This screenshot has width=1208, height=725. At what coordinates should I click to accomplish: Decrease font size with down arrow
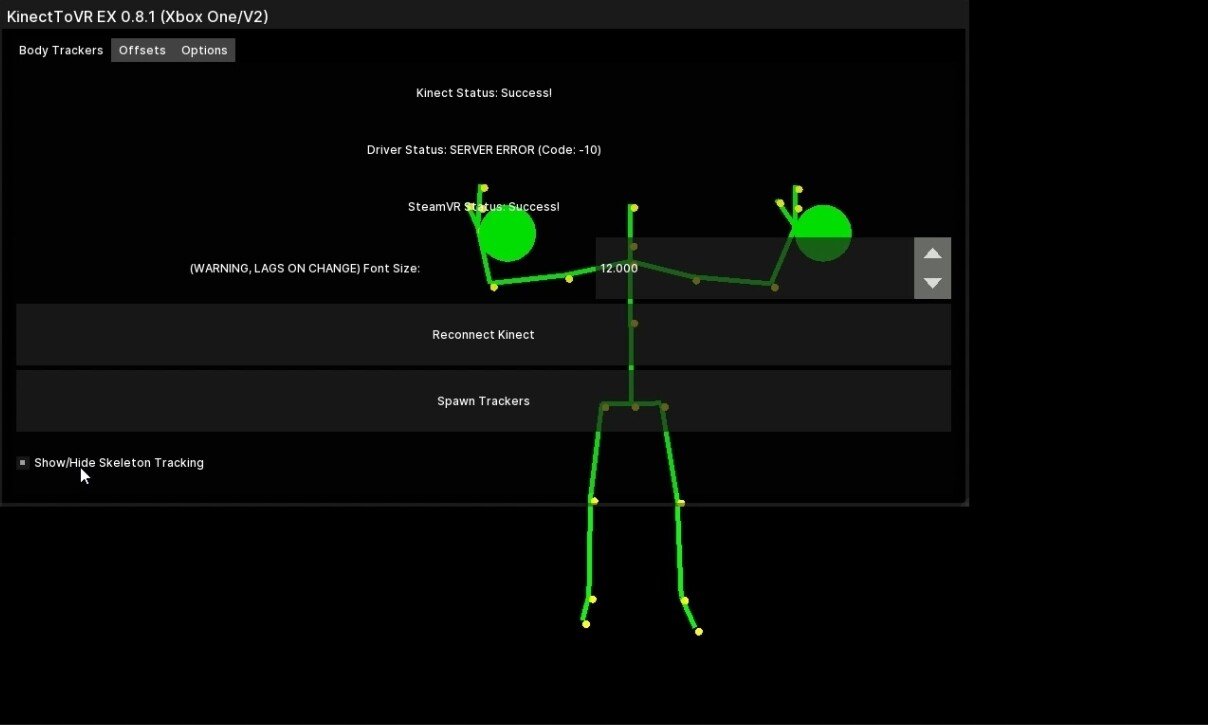(x=932, y=283)
